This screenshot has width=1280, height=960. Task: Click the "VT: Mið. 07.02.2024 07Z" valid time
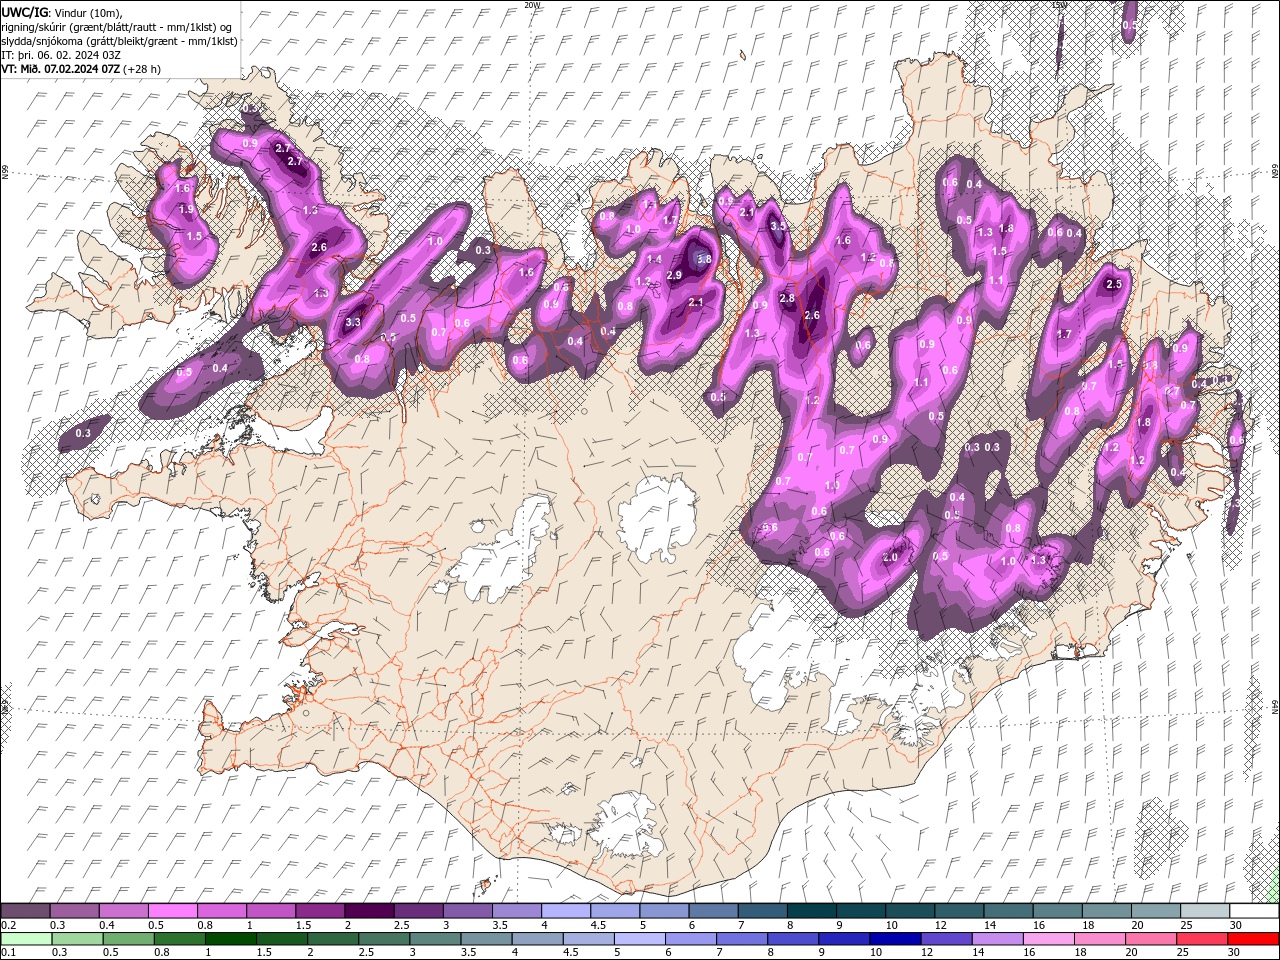(62, 69)
